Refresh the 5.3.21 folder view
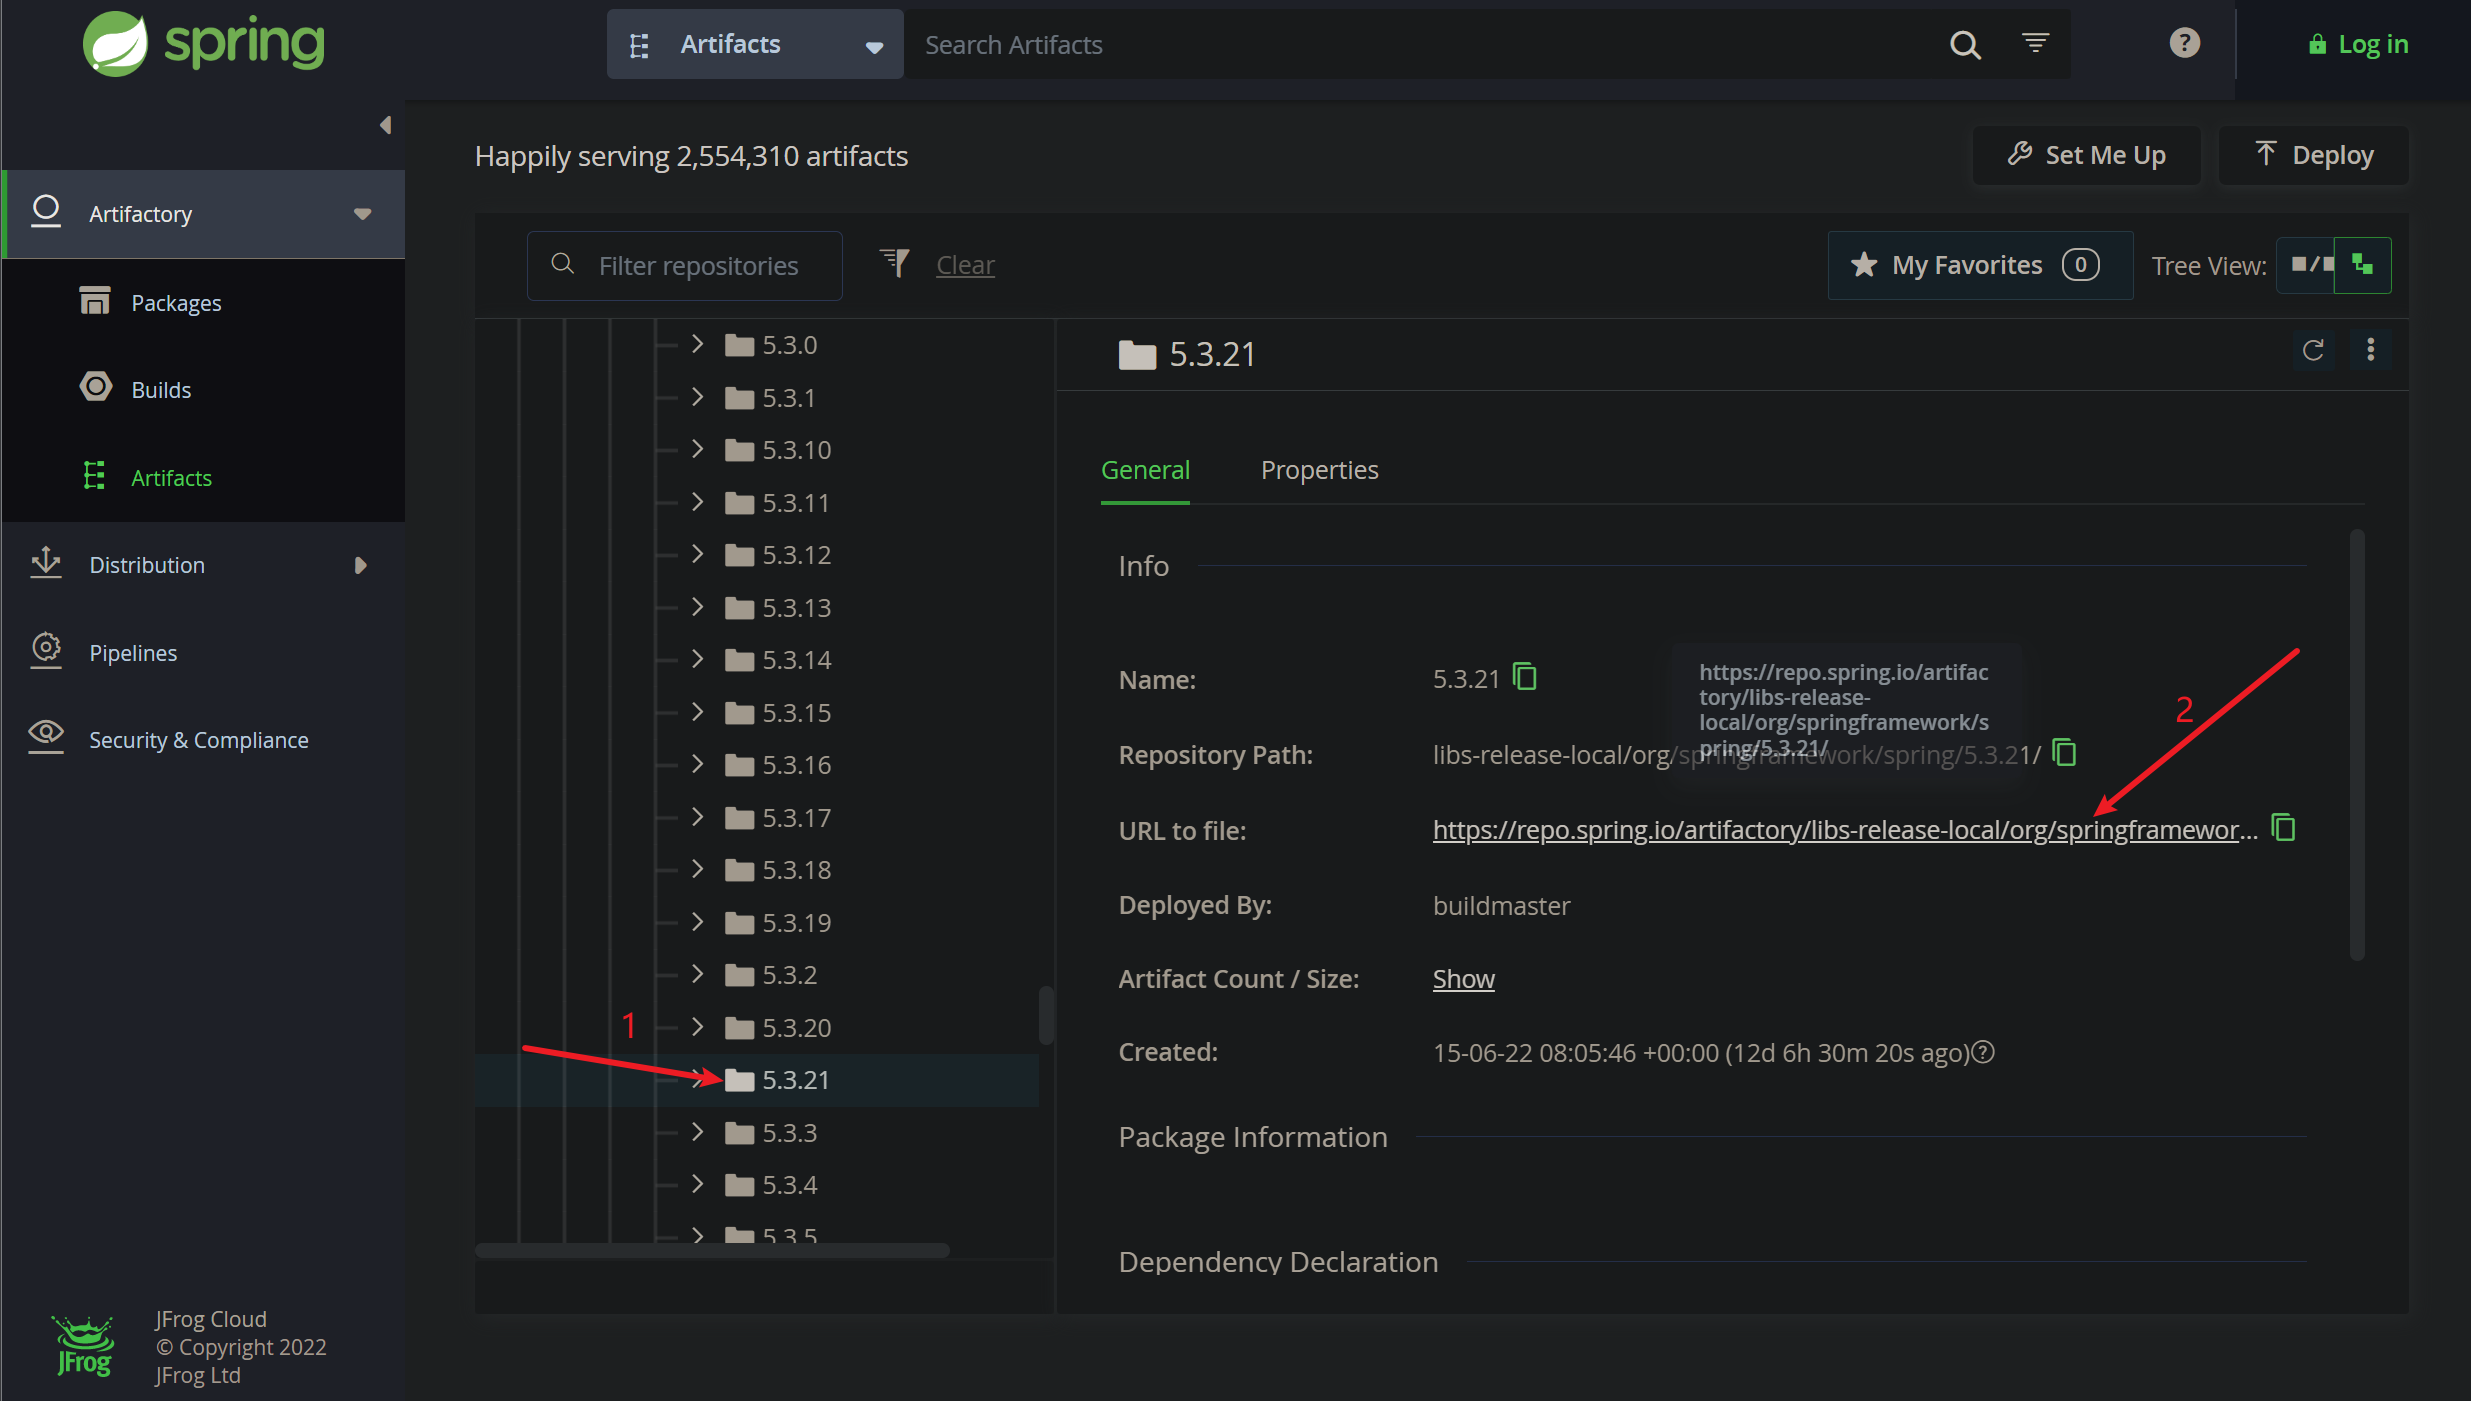Image resolution: width=2471 pixels, height=1401 pixels. (x=2313, y=350)
